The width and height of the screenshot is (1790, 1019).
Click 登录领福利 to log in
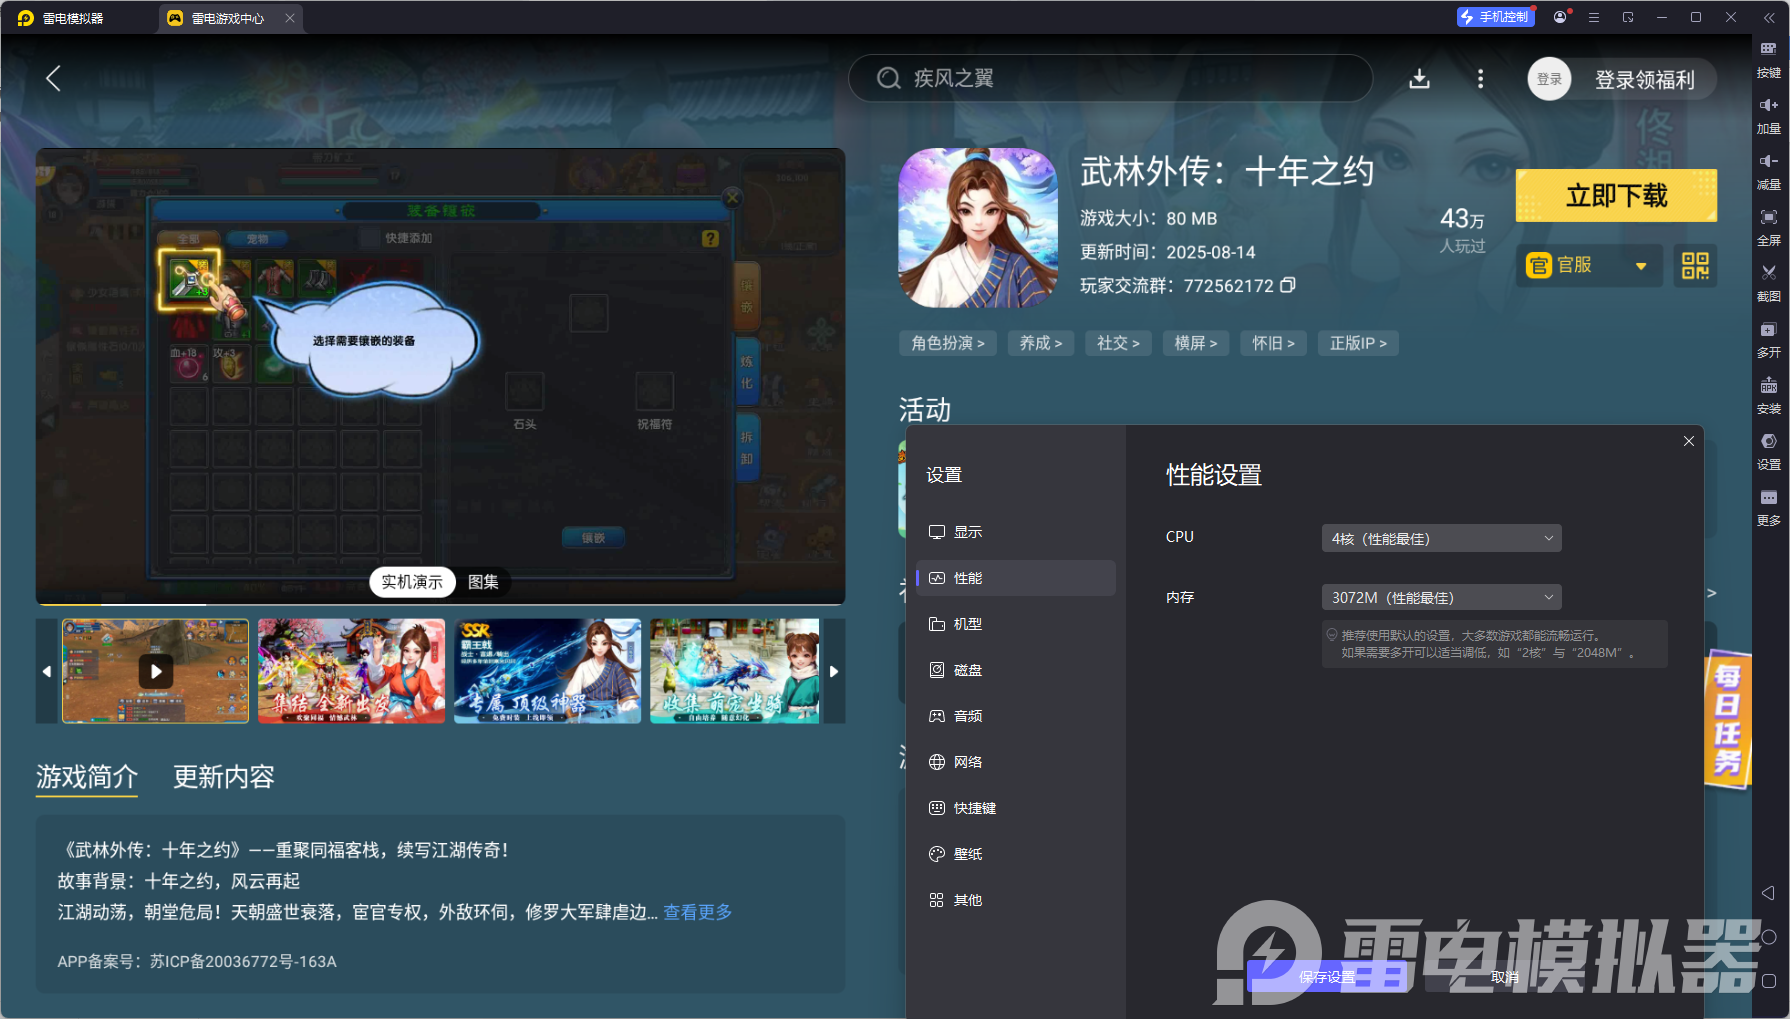pos(1644,80)
